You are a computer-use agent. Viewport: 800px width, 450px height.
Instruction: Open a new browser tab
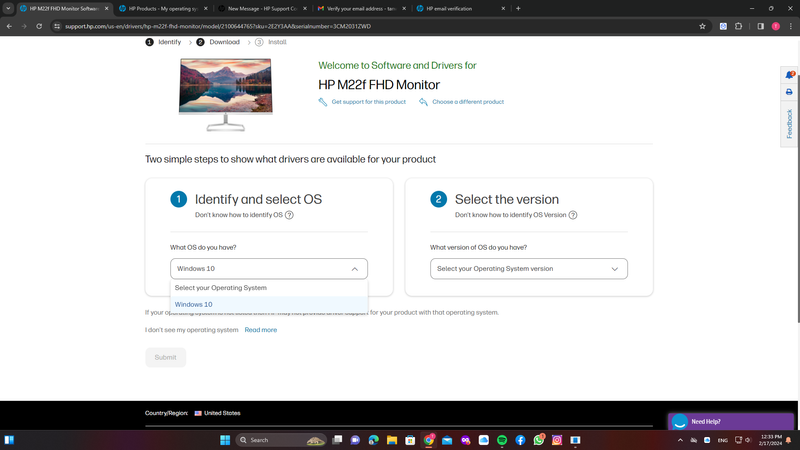[x=518, y=8]
